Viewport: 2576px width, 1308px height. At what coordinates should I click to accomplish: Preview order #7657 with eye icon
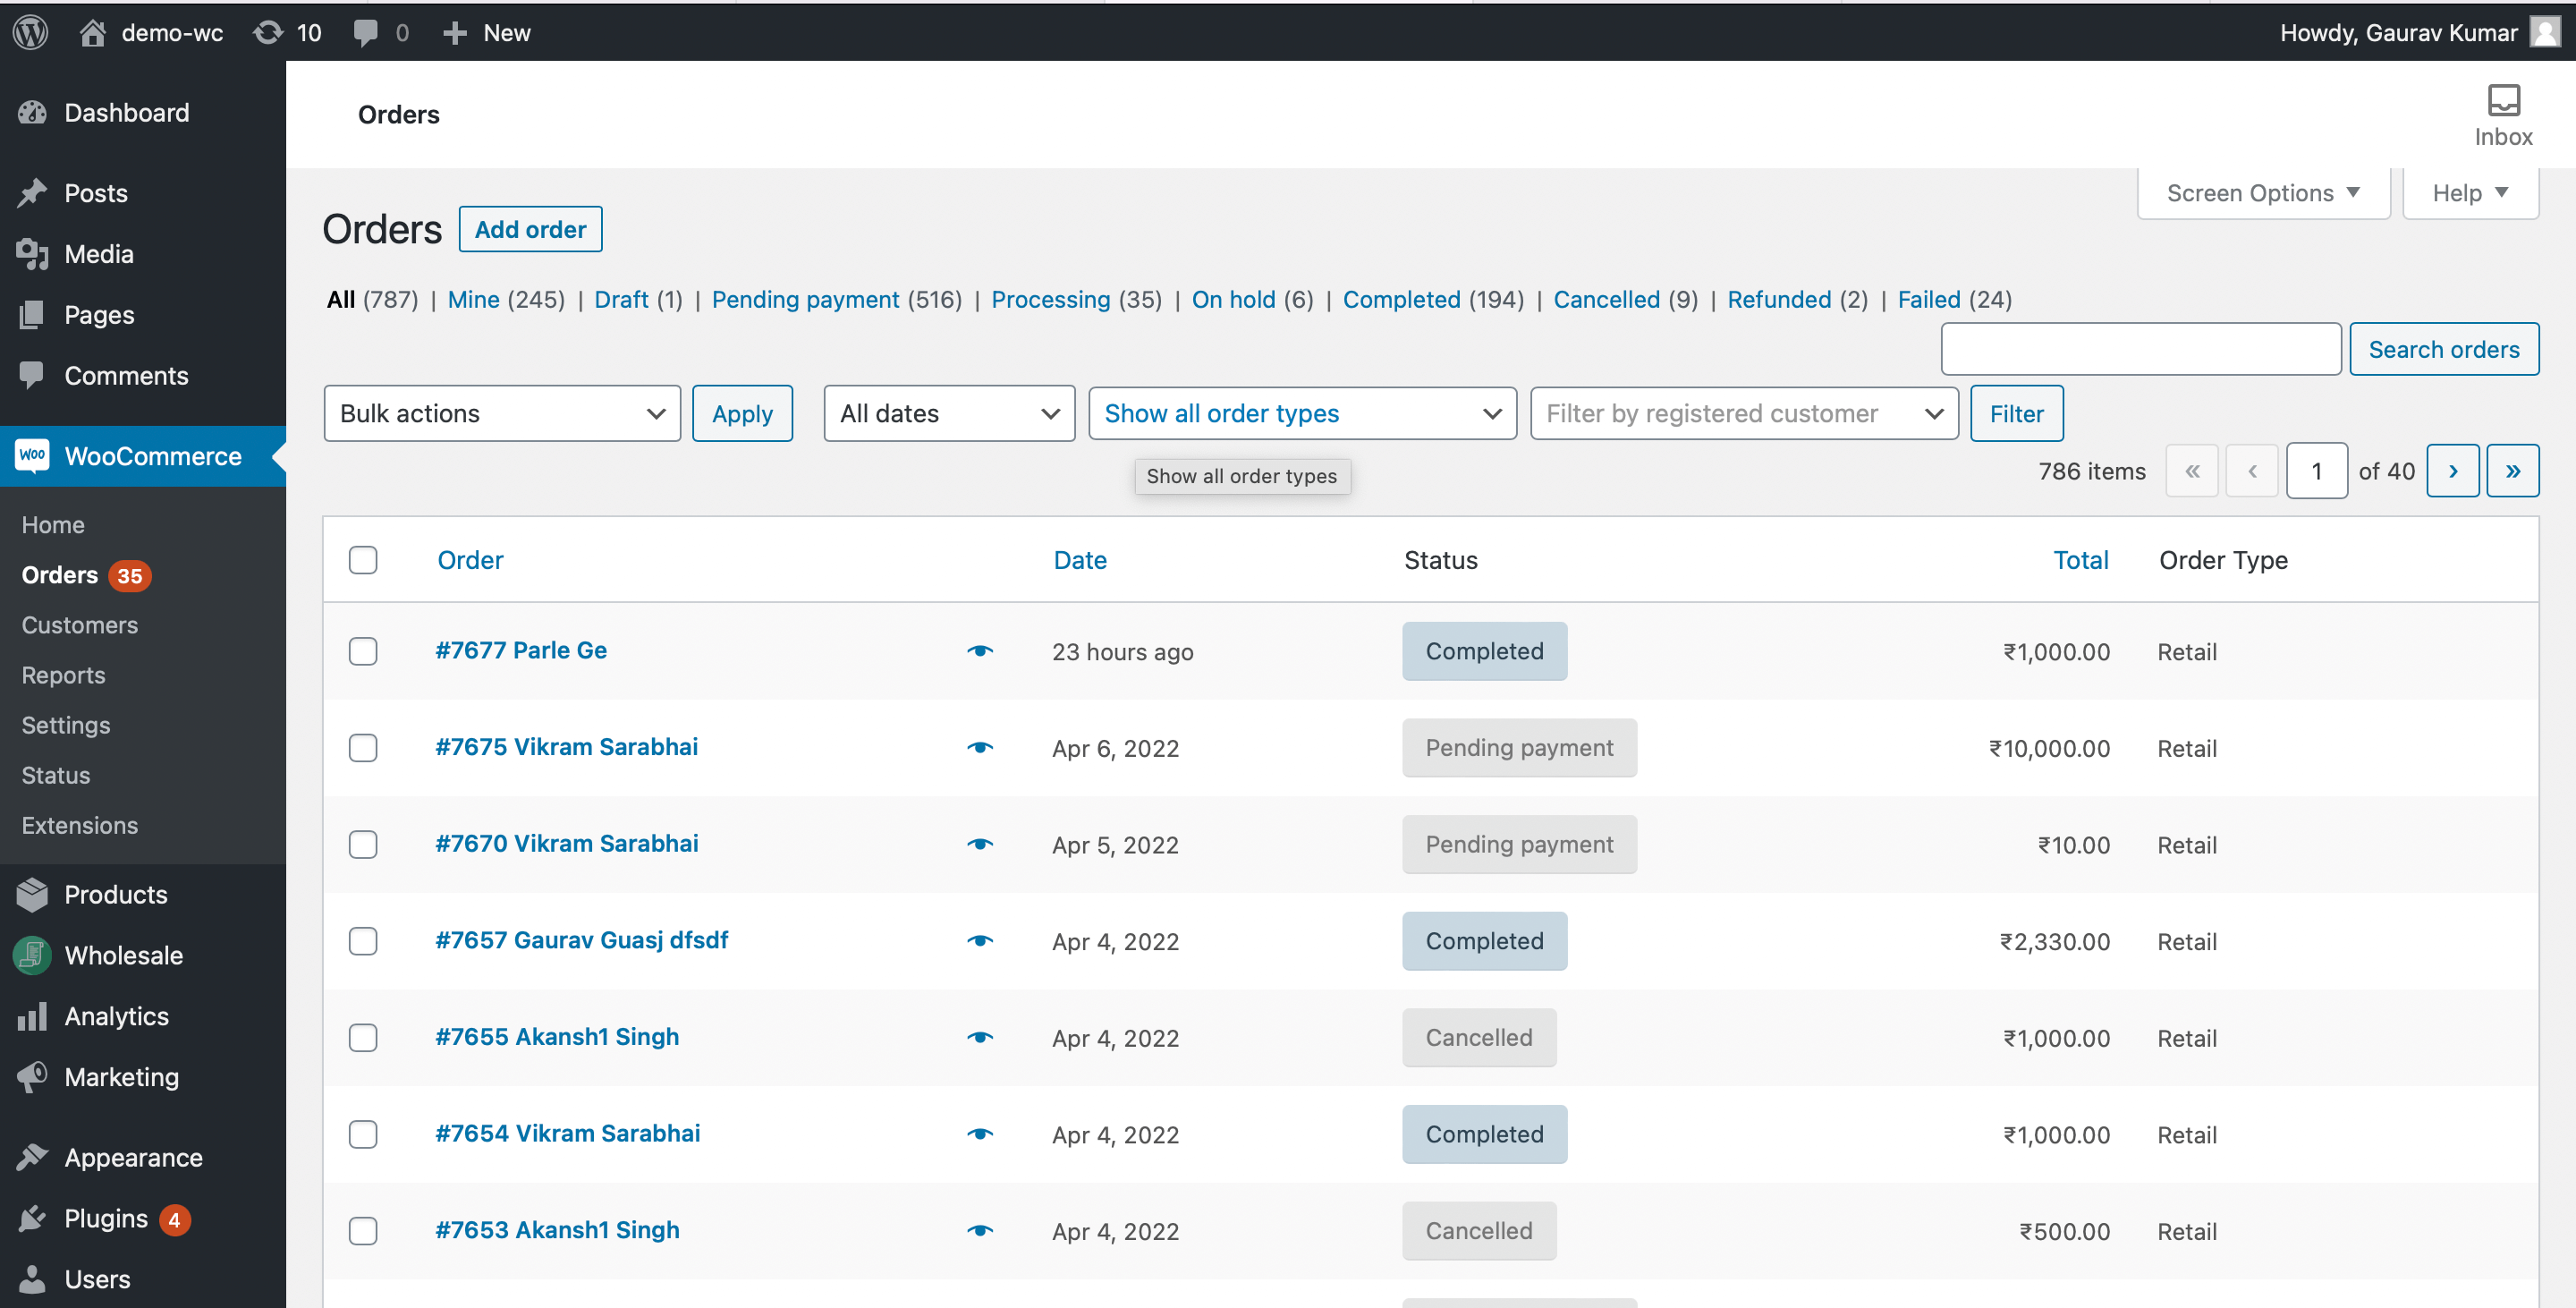click(x=979, y=941)
